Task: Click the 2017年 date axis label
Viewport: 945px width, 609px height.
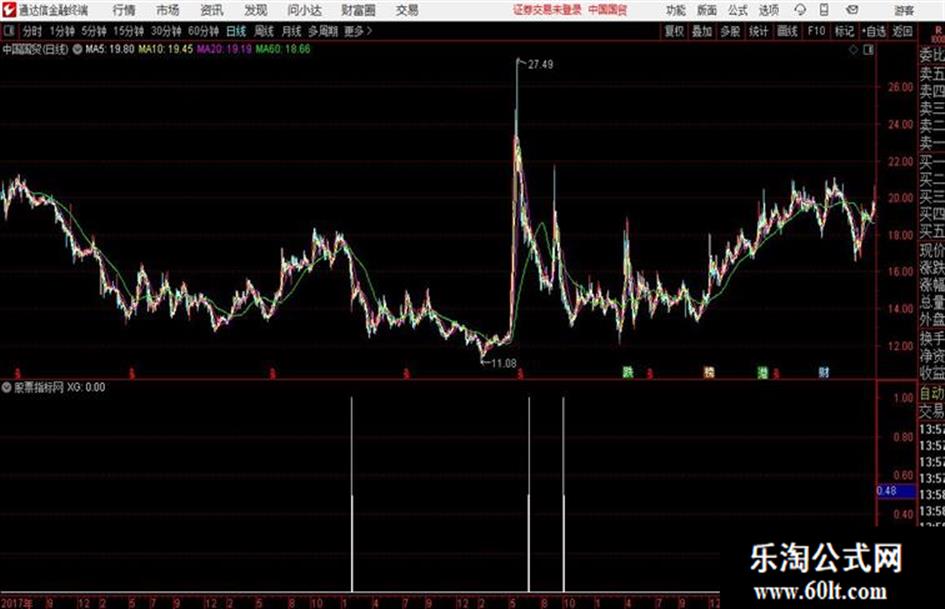Action: 16,603
